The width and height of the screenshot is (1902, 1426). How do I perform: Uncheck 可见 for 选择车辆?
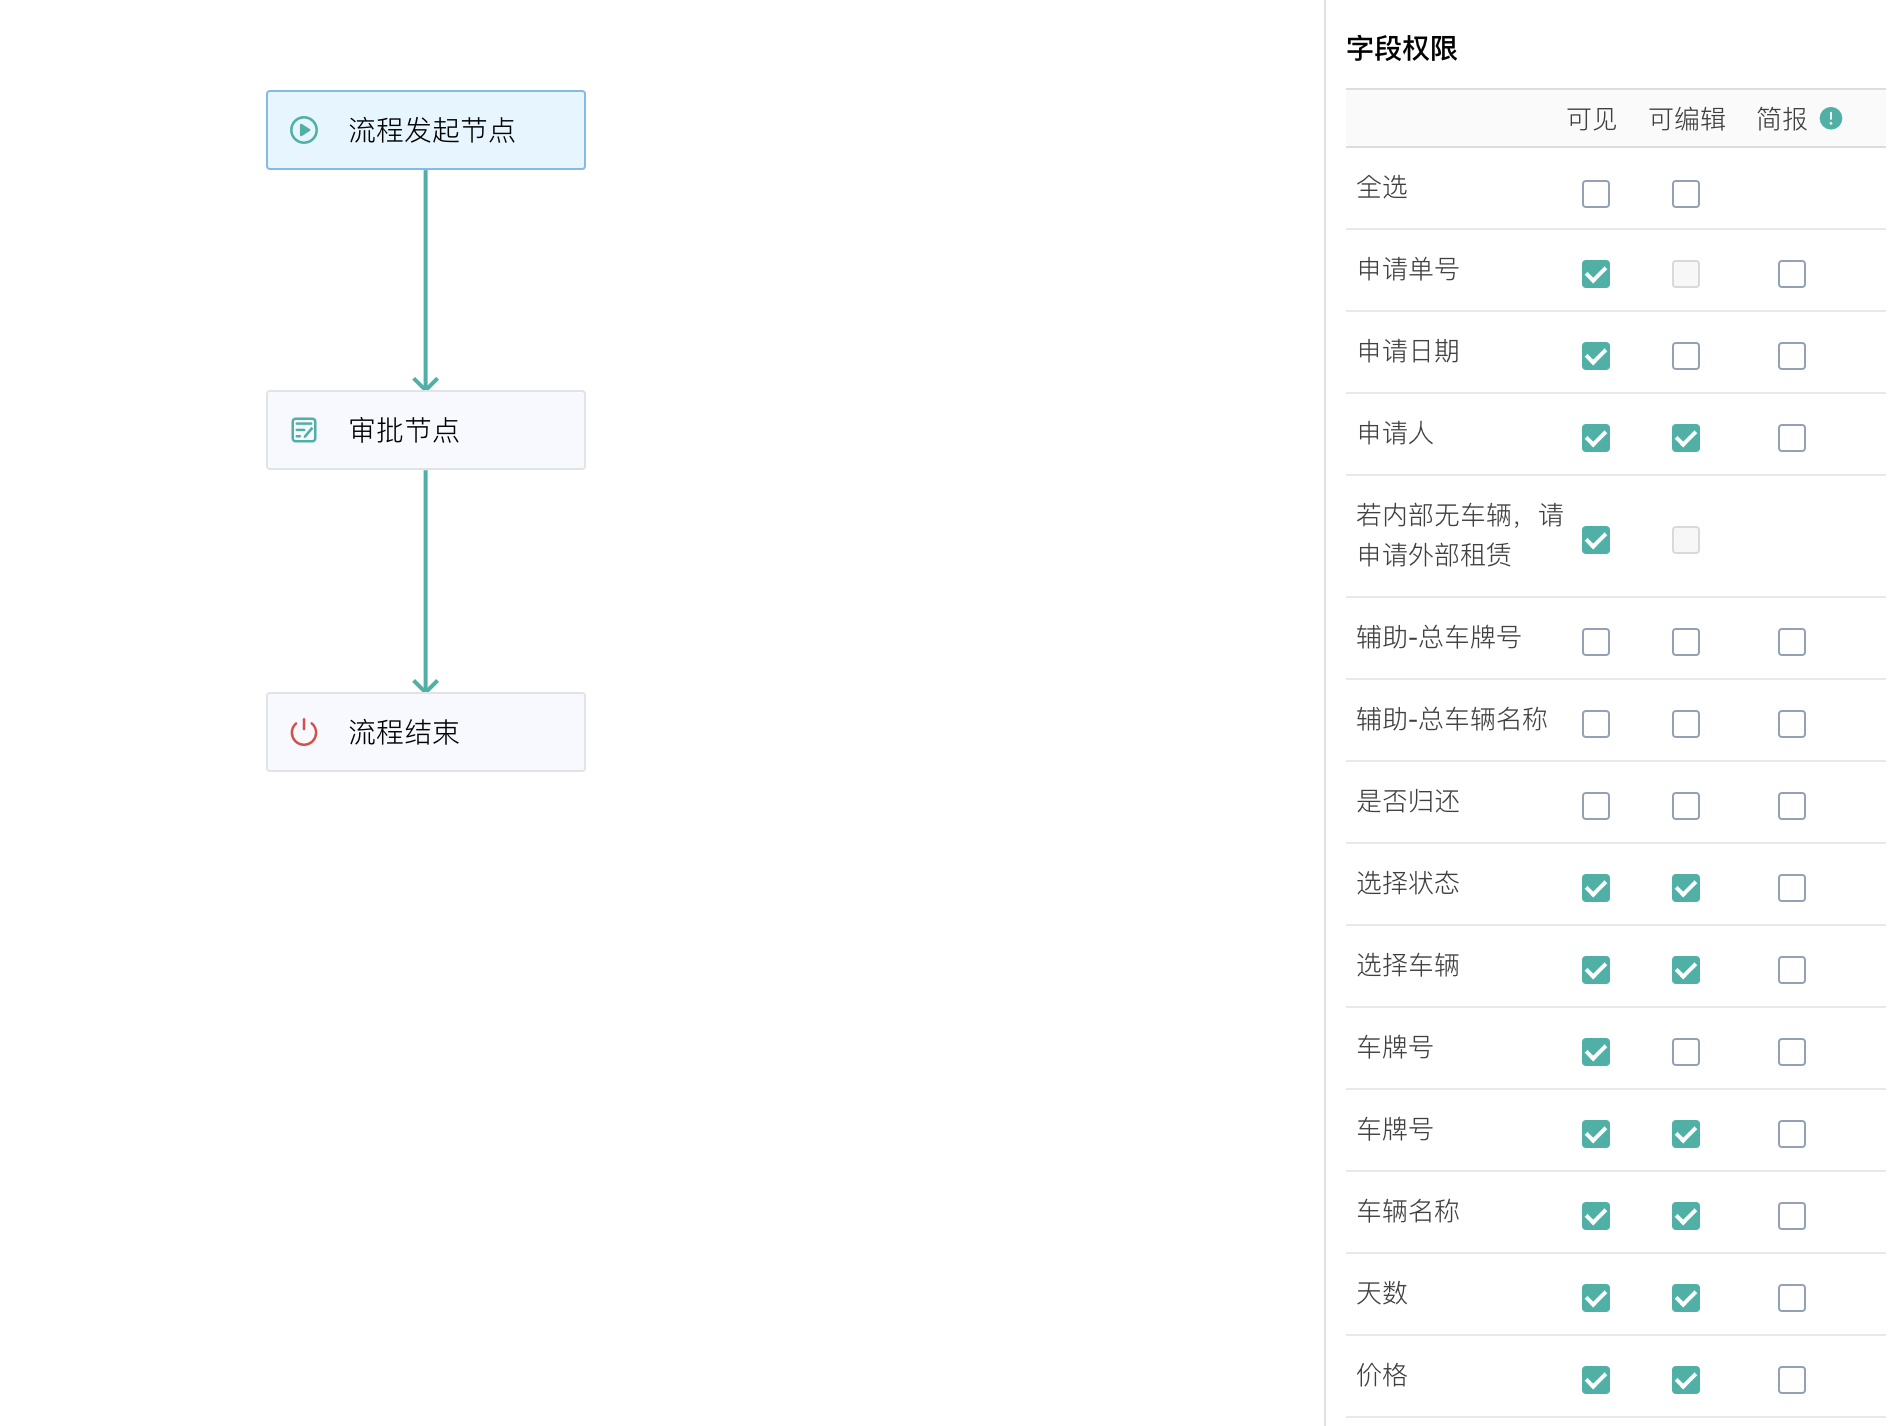(1595, 969)
